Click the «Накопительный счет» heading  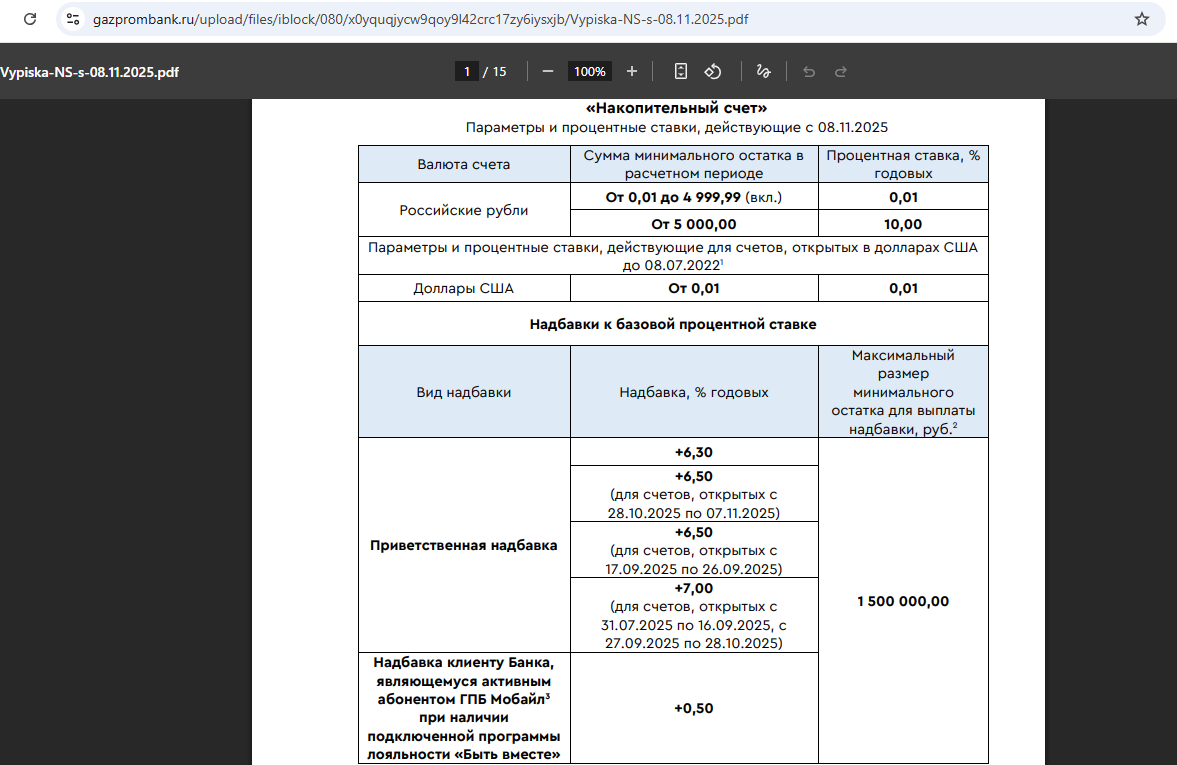pos(676,108)
